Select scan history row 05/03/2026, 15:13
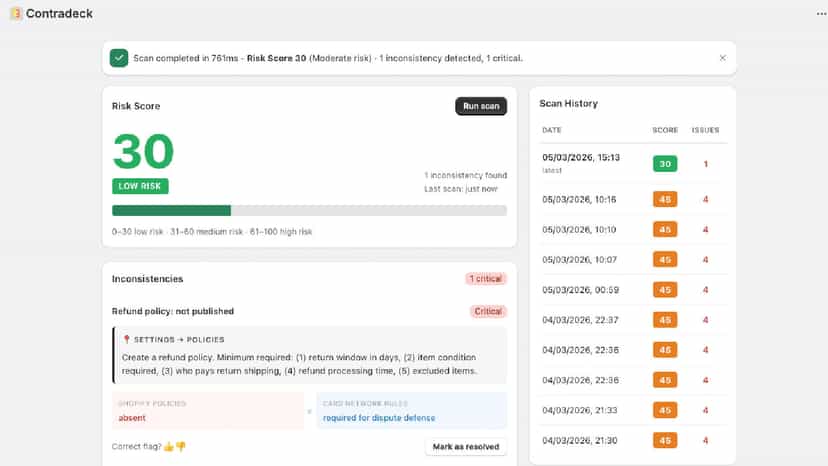The width and height of the screenshot is (828, 466). (x=633, y=163)
